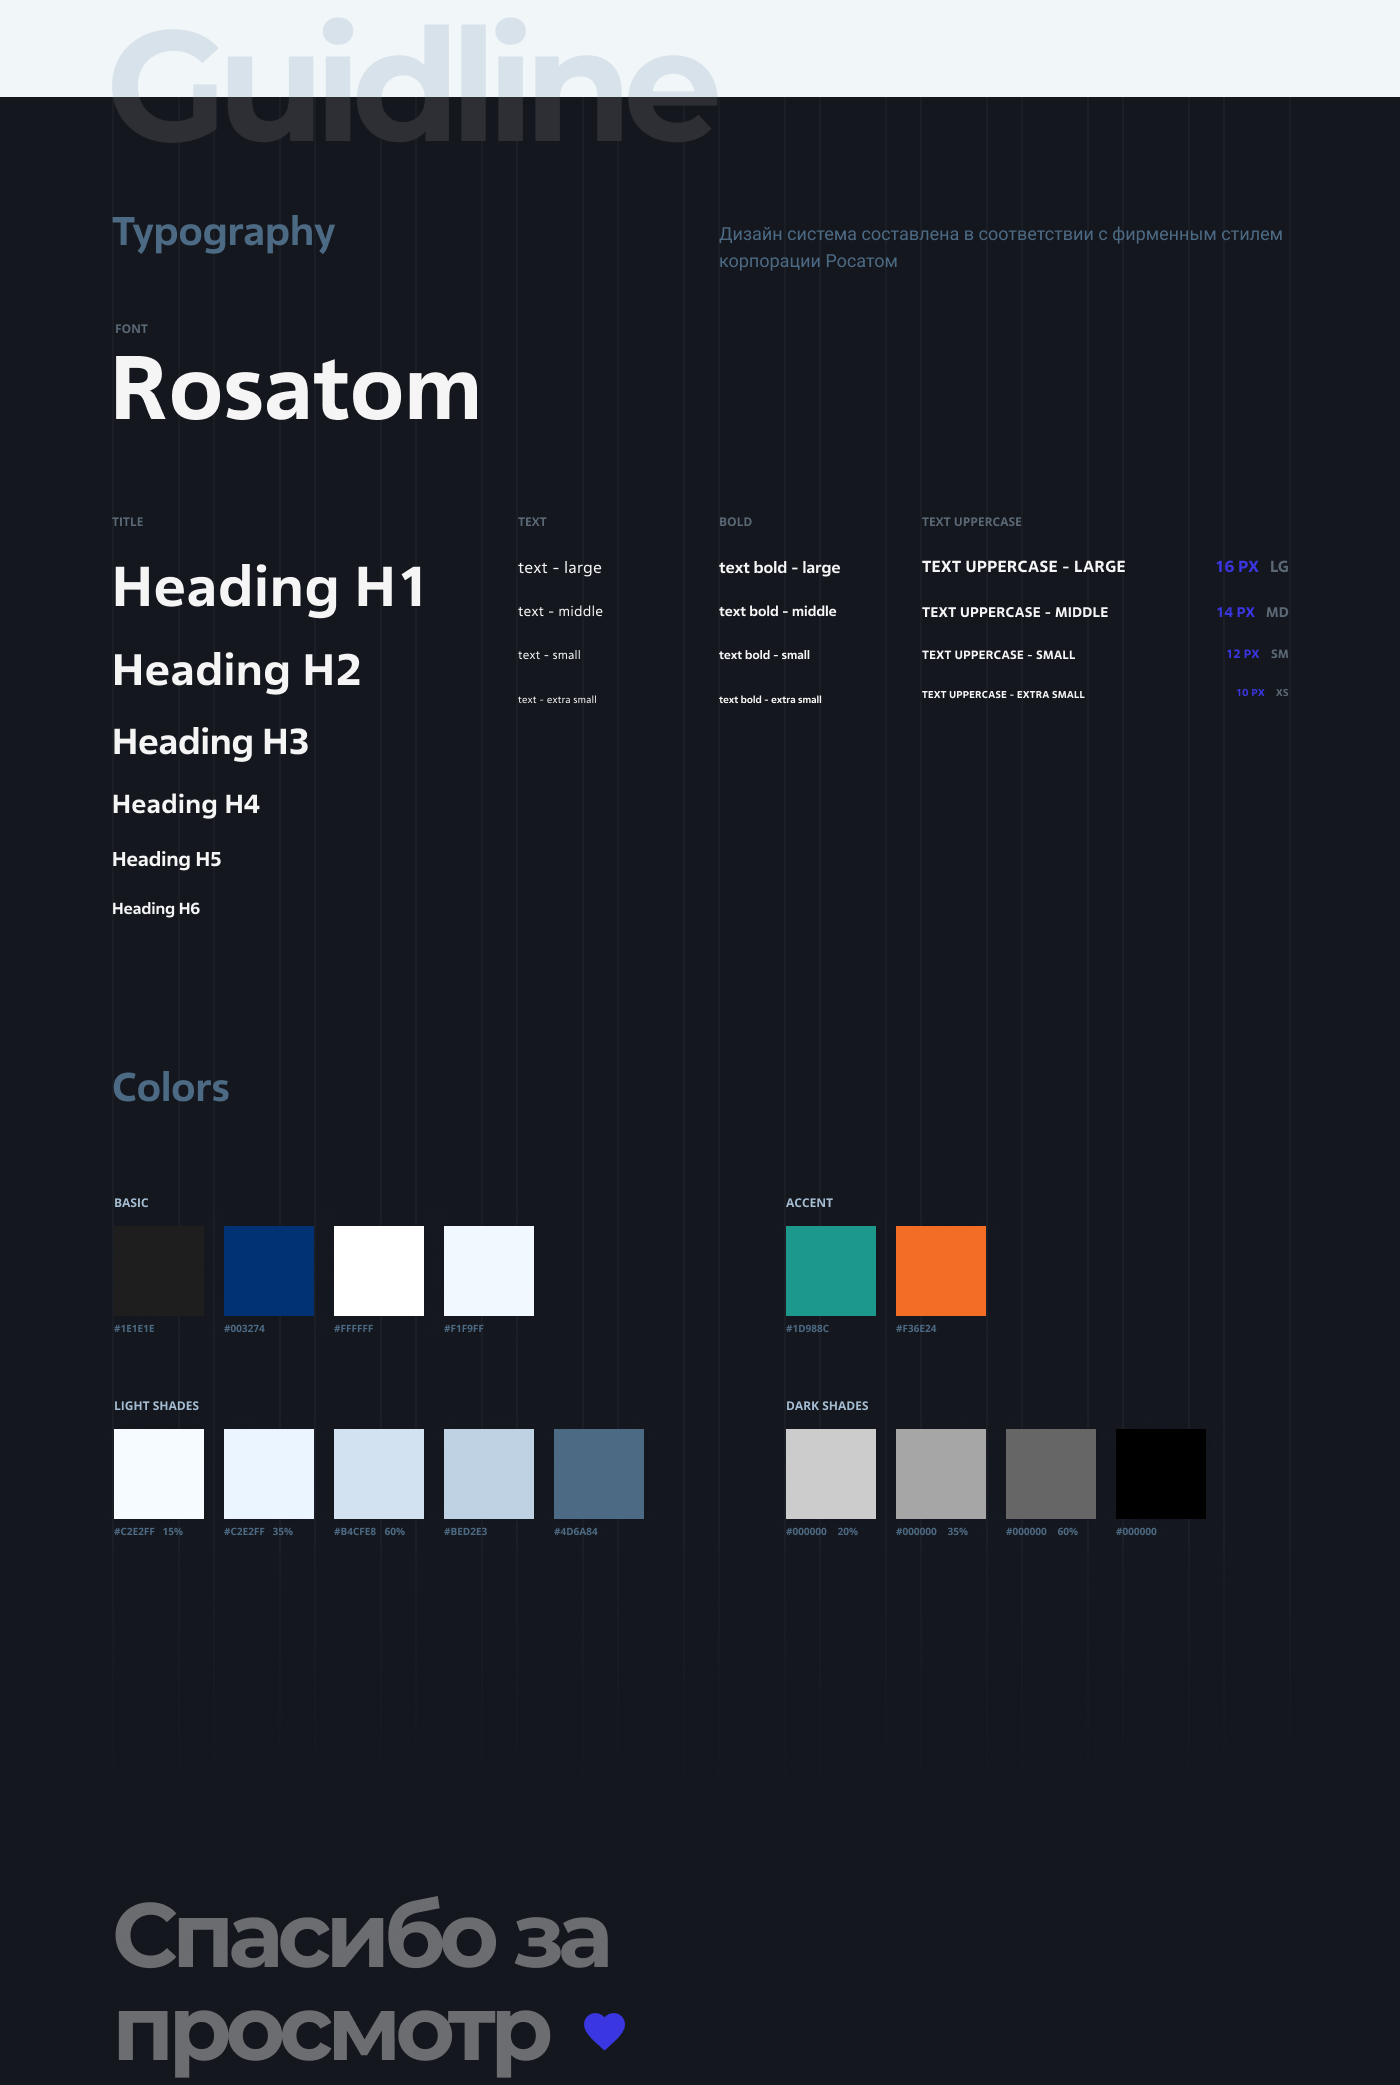Select the Rosatom font name
This screenshot has width=1400, height=2085.
pyautogui.click(x=296, y=389)
